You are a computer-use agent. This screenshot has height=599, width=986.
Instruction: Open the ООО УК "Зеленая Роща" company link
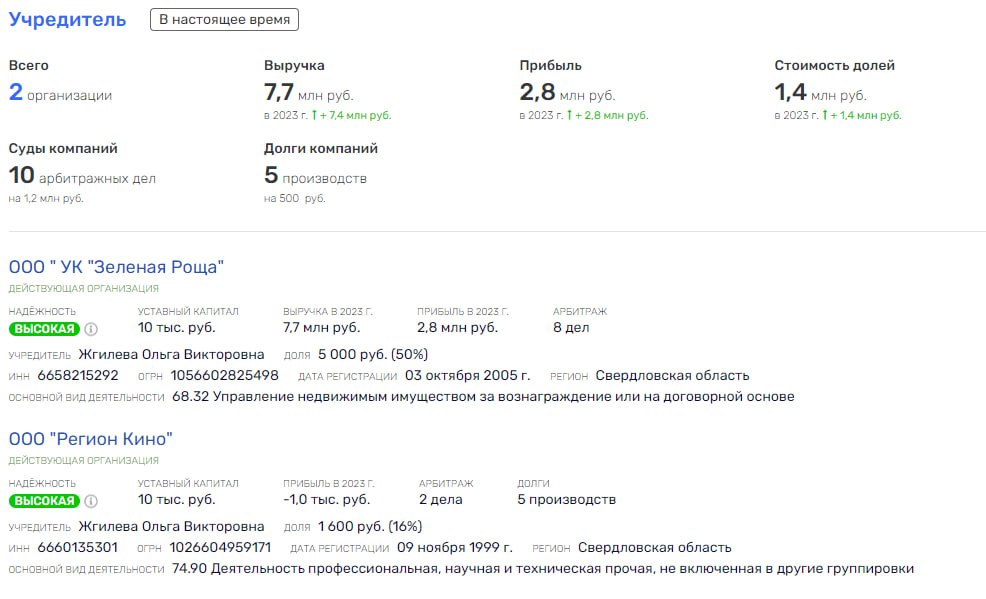[116, 267]
